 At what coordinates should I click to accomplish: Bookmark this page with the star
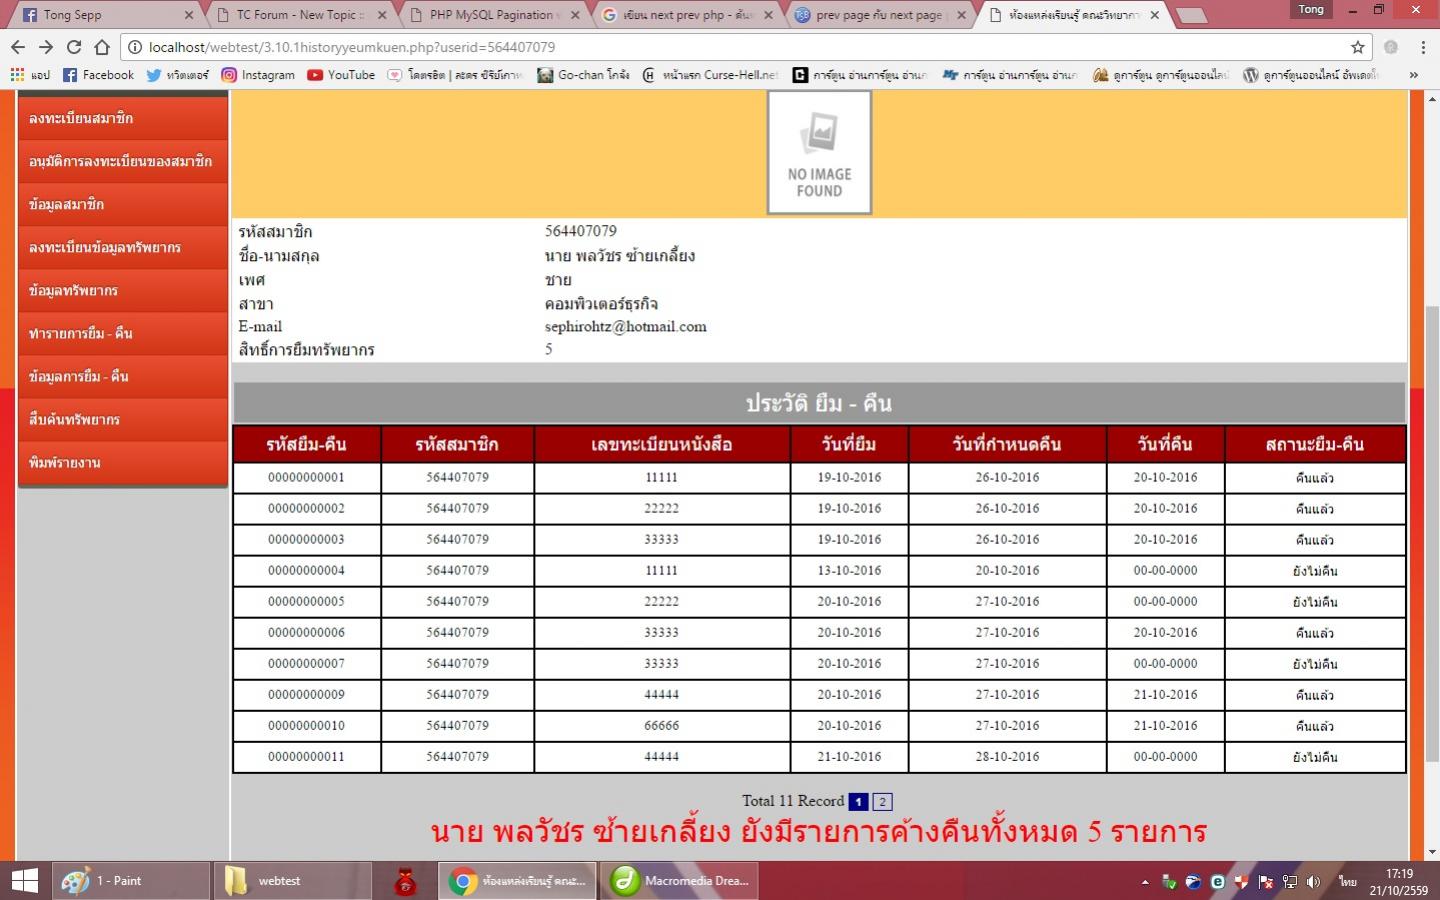(x=1357, y=47)
